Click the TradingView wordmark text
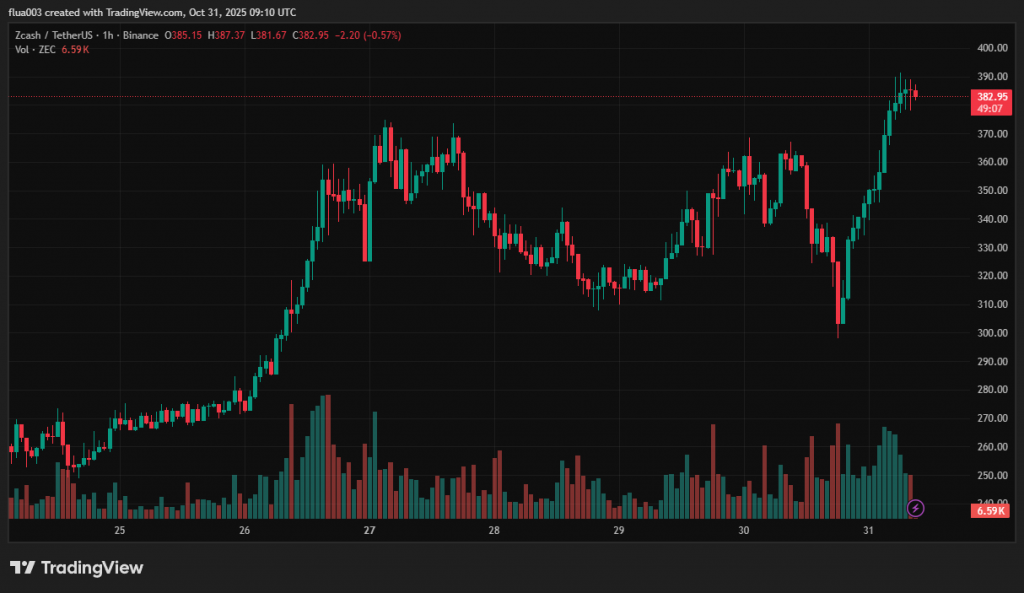 click(x=91, y=568)
